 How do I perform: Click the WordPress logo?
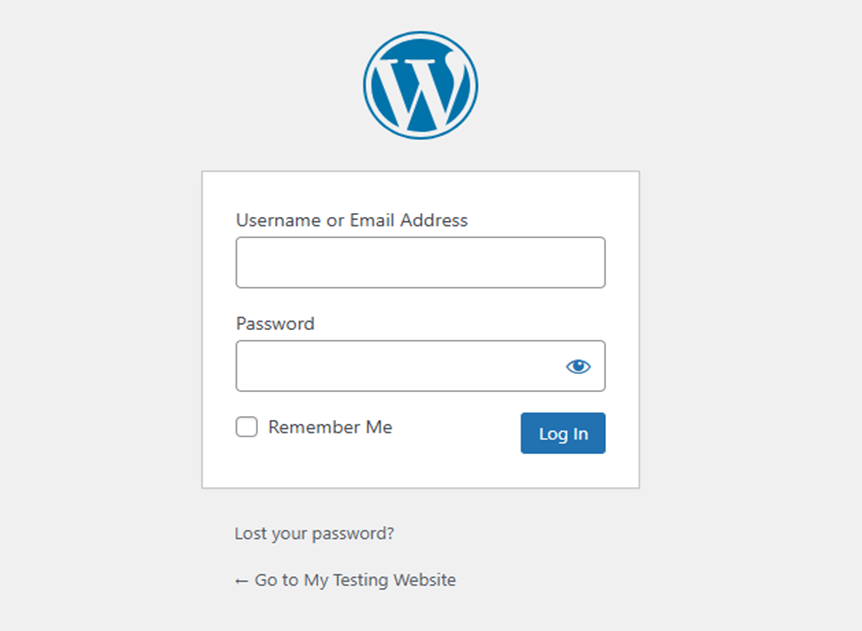tap(421, 85)
